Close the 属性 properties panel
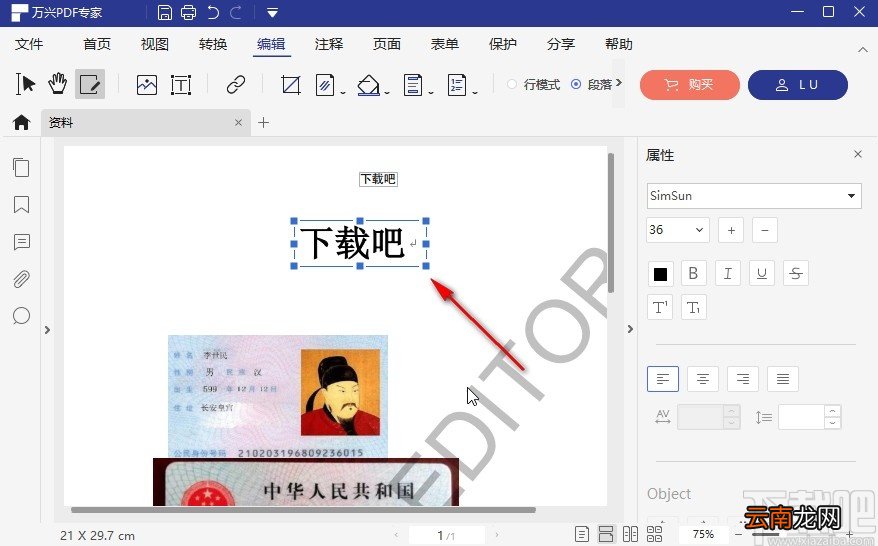 click(858, 154)
